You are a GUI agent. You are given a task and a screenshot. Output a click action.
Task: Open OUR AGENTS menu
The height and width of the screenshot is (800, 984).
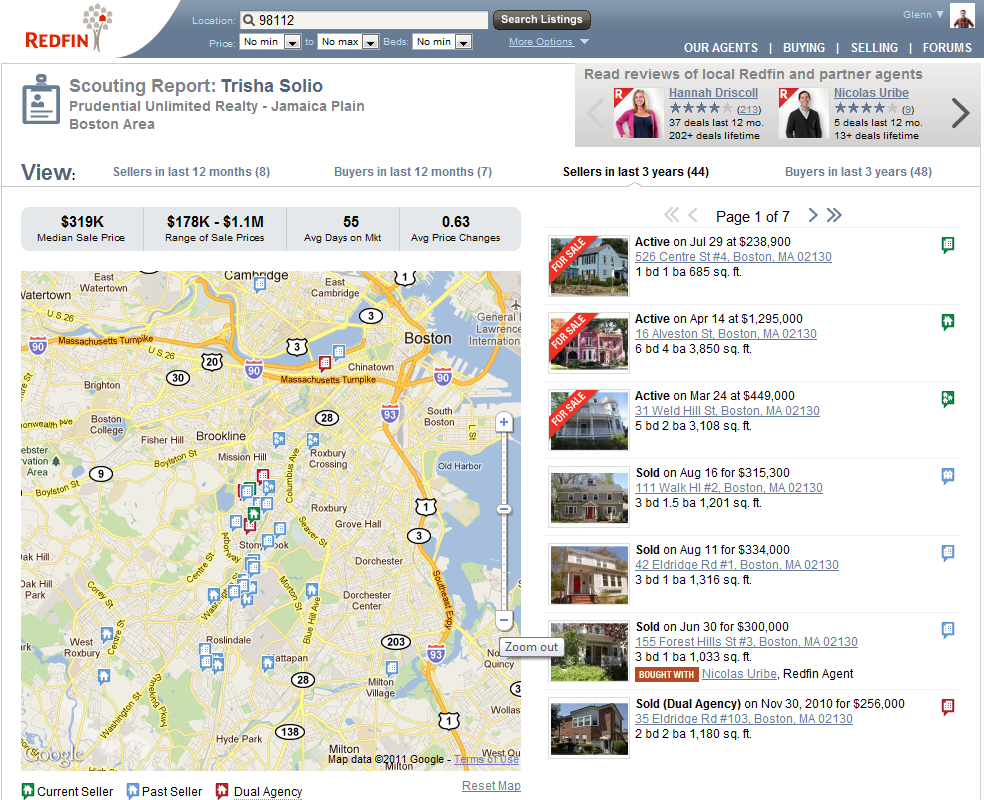[720, 48]
